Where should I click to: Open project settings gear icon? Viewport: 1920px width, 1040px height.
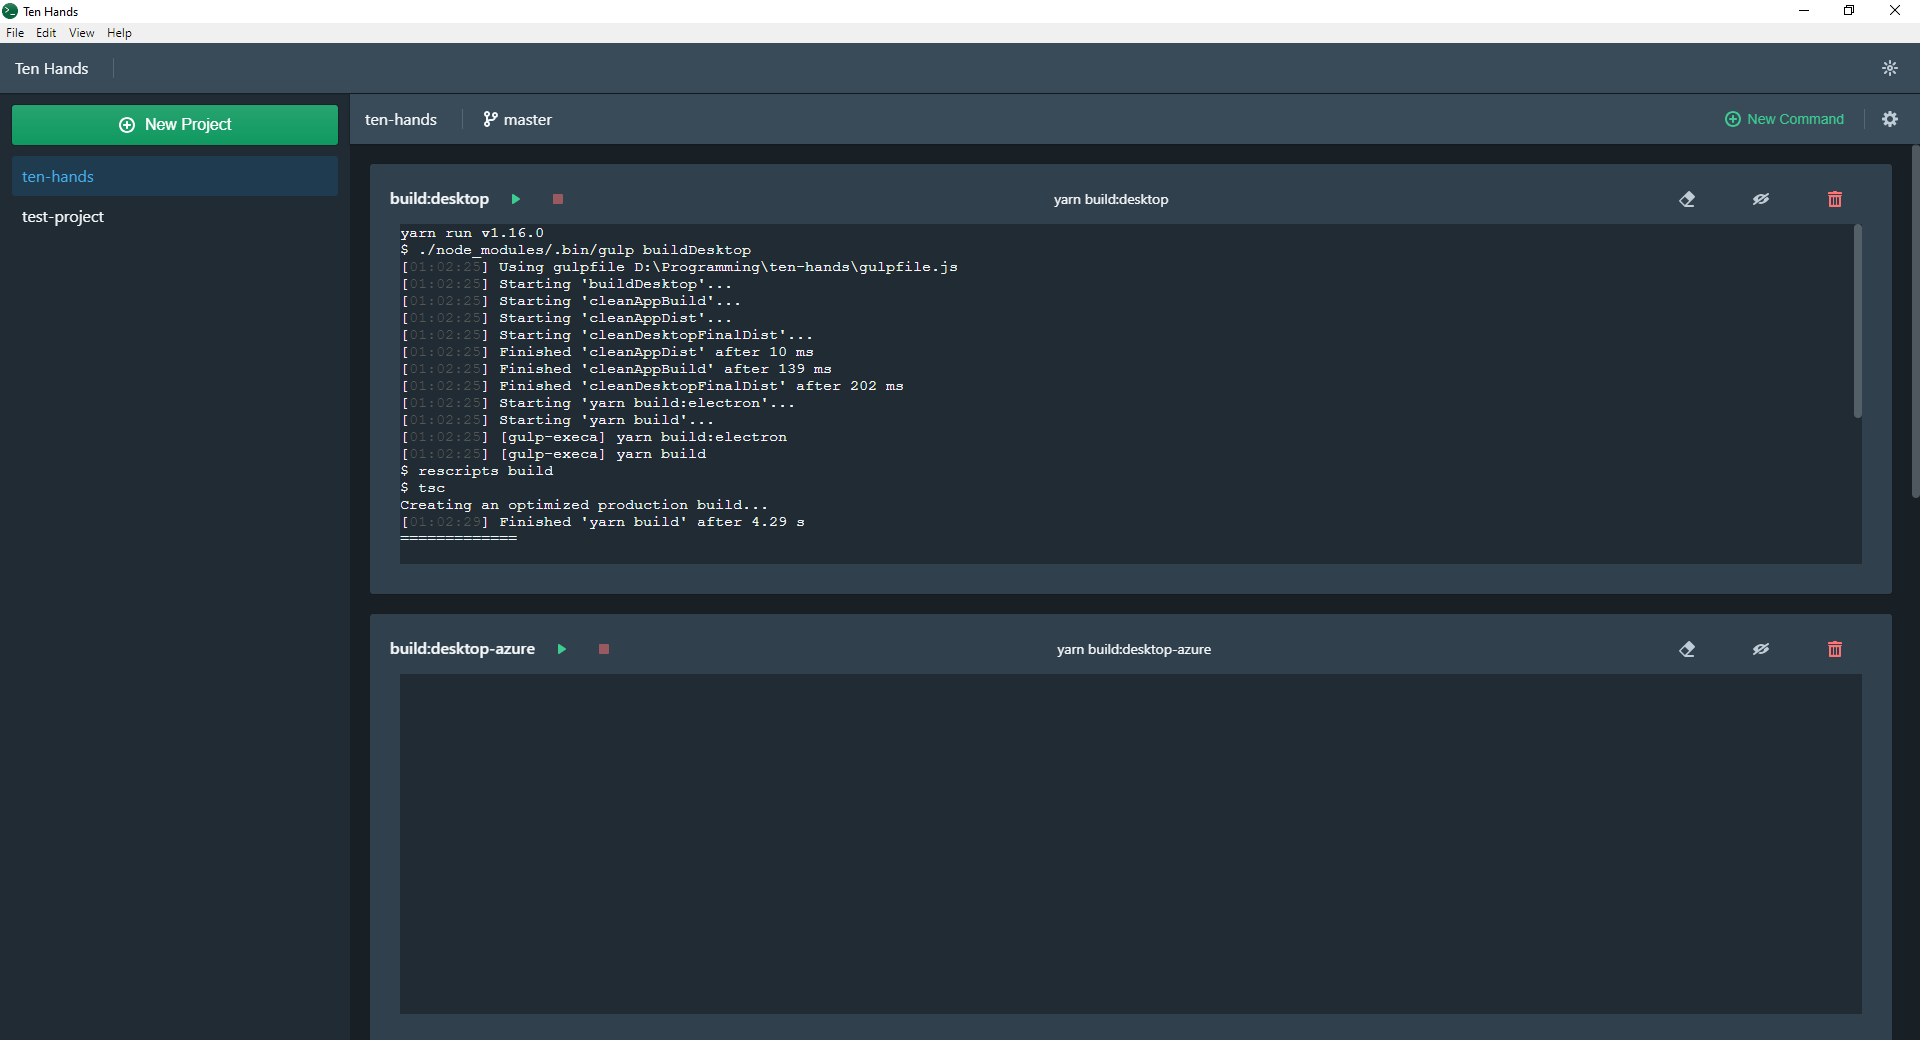[1889, 119]
